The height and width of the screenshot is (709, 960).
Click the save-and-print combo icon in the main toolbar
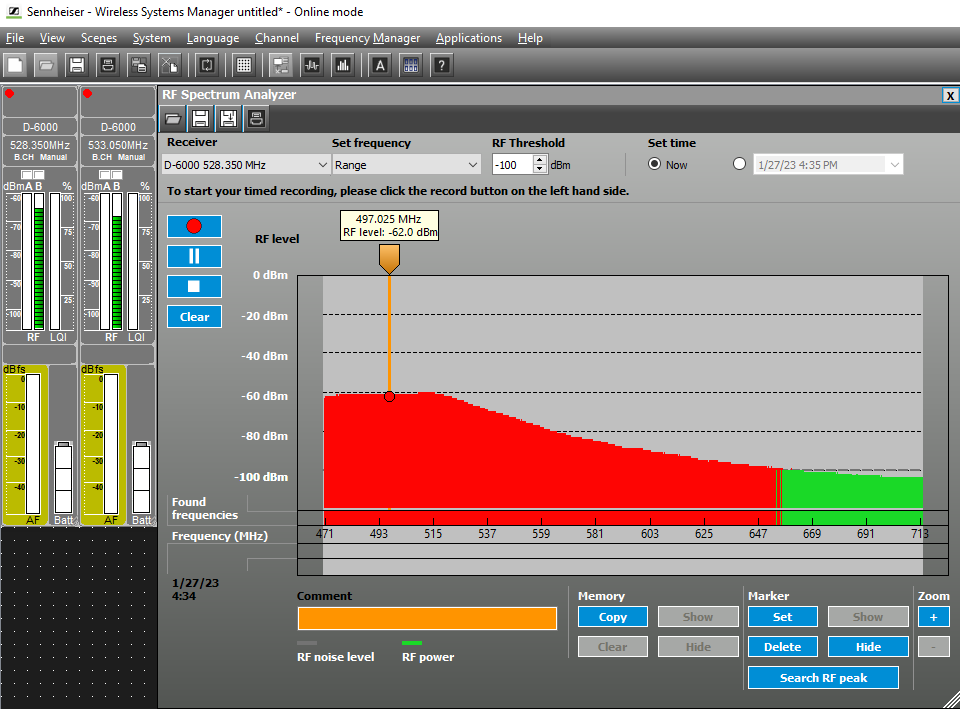tap(139, 65)
